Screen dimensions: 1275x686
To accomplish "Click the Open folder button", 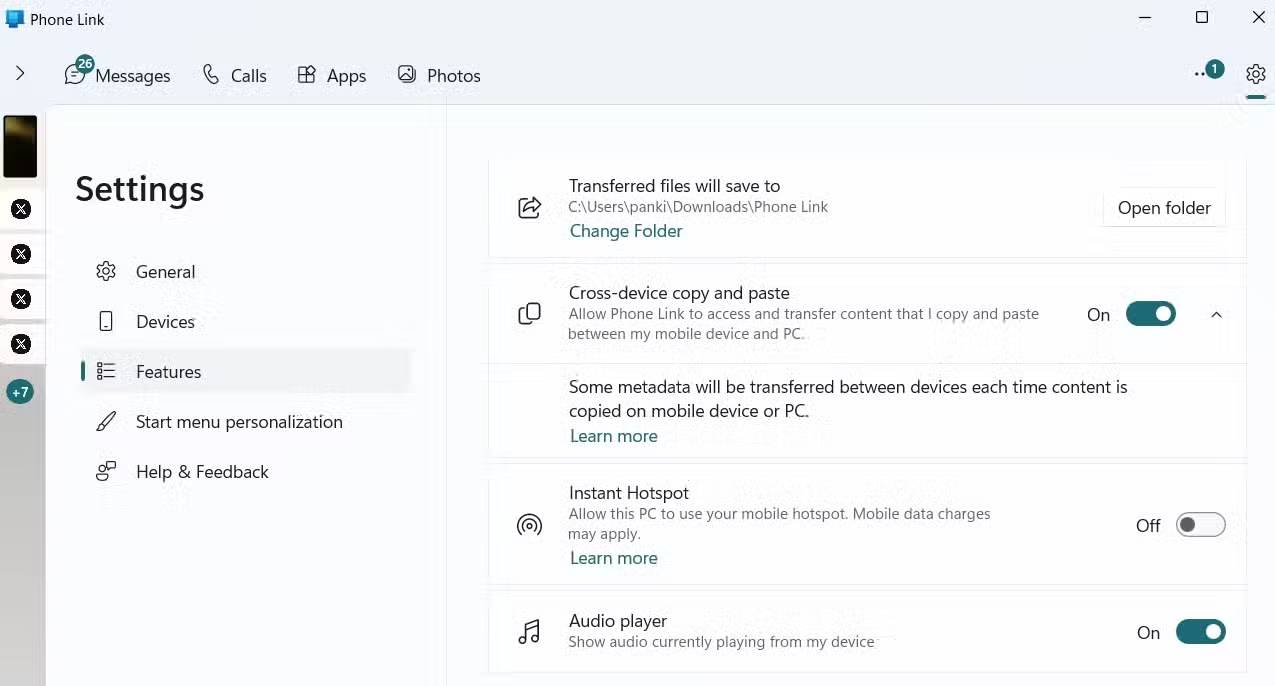I will [1164, 208].
